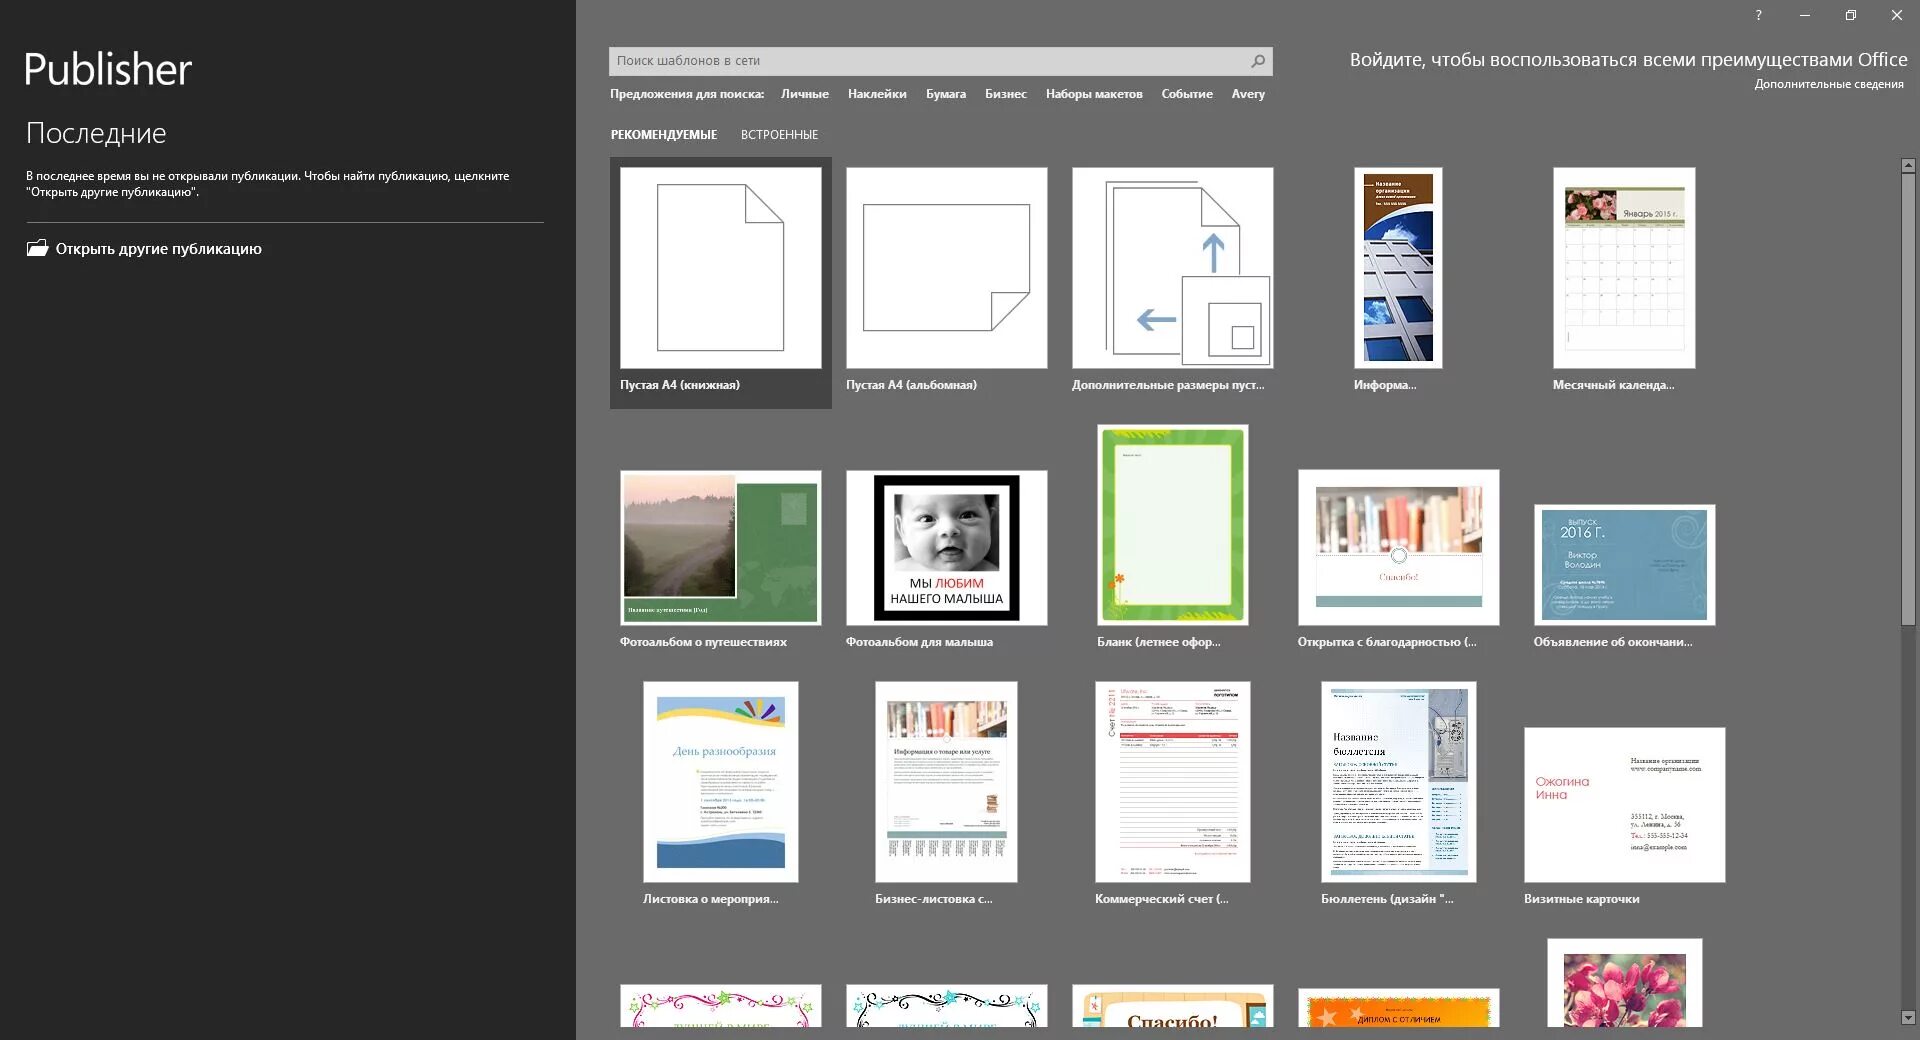Click 'Визитные карточки' label
Screen dimensions: 1920x1040
tap(1581, 899)
